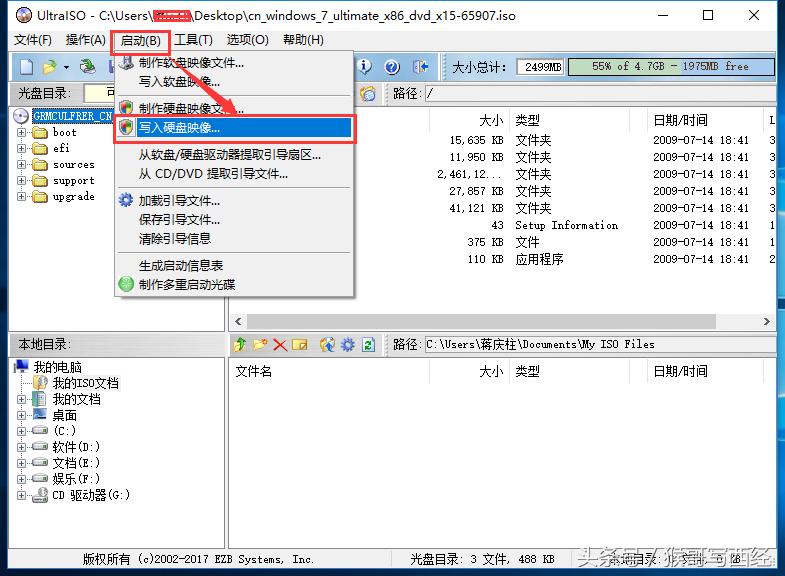Image resolution: width=785 pixels, height=576 pixels.
Task: Expand the (C:) drive tree node
Action: [x=21, y=431]
